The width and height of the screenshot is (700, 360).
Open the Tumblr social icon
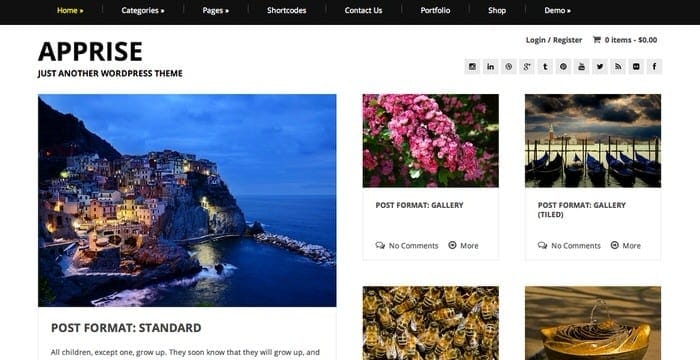[x=545, y=67]
